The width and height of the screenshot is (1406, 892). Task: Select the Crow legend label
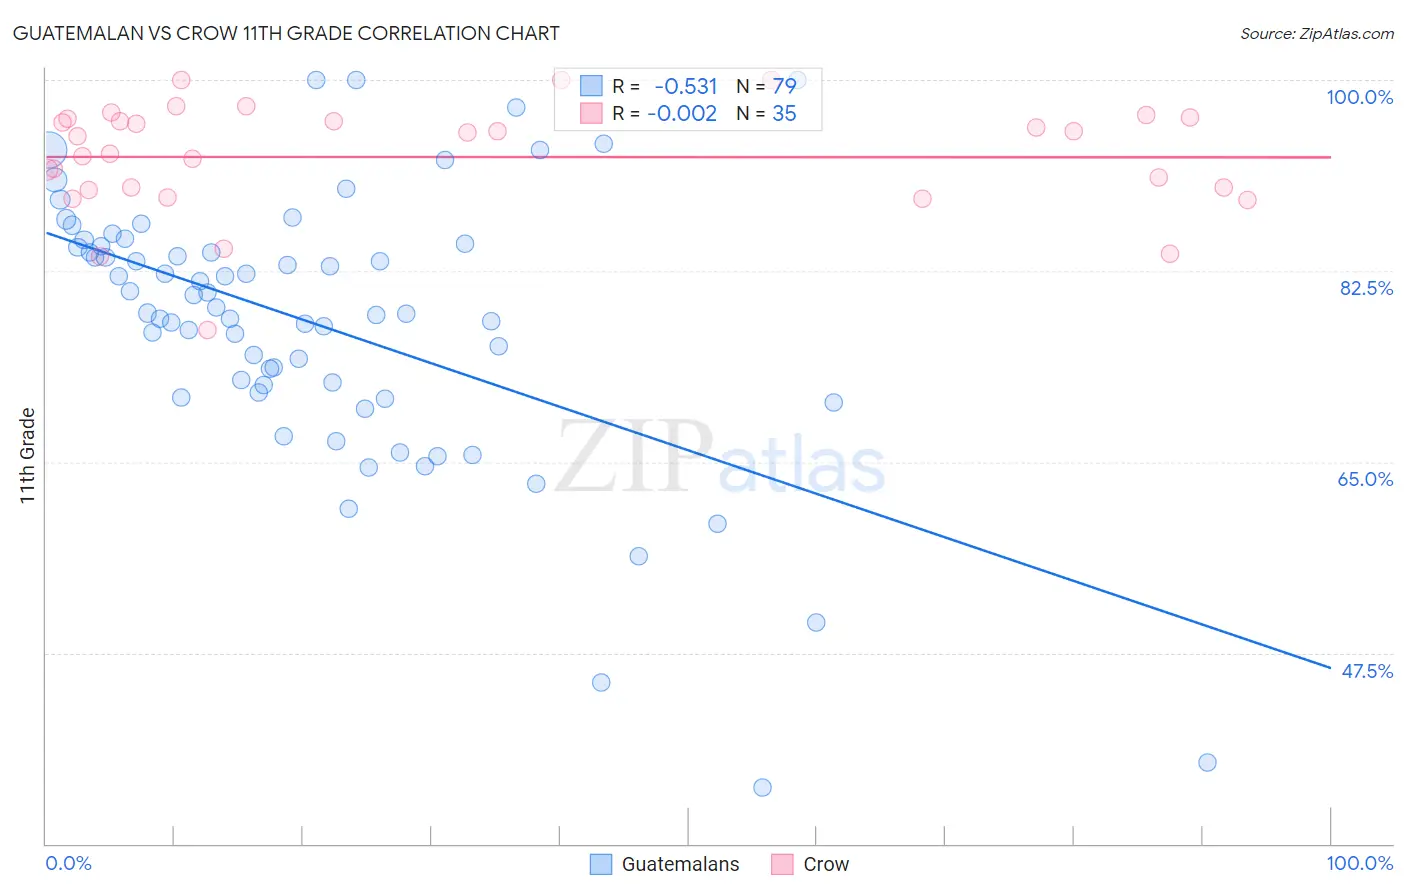(x=826, y=864)
